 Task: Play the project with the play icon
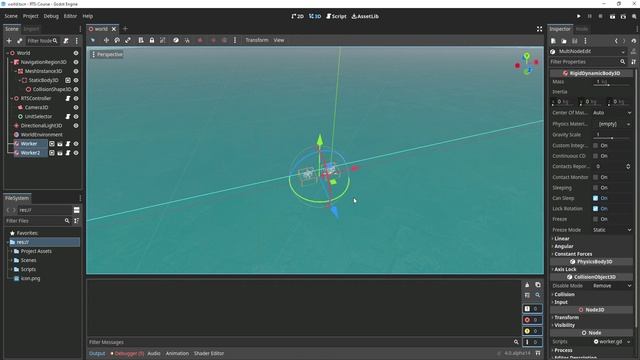click(x=578, y=16)
